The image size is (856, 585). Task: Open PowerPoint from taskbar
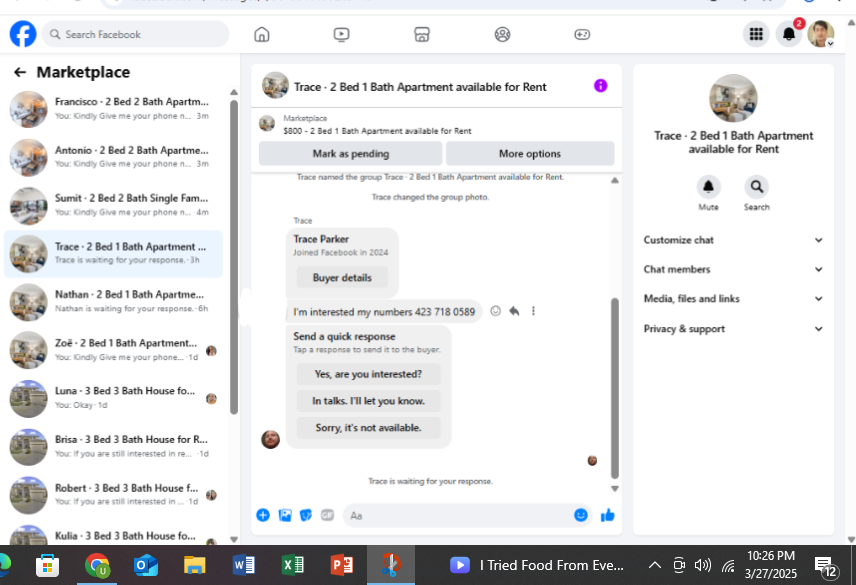tap(342, 565)
